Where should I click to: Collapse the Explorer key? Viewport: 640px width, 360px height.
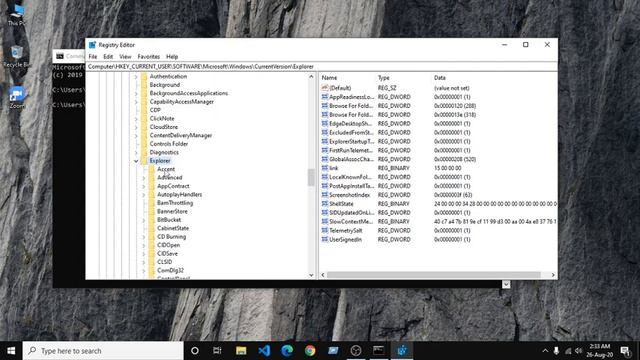pyautogui.click(x=136, y=161)
